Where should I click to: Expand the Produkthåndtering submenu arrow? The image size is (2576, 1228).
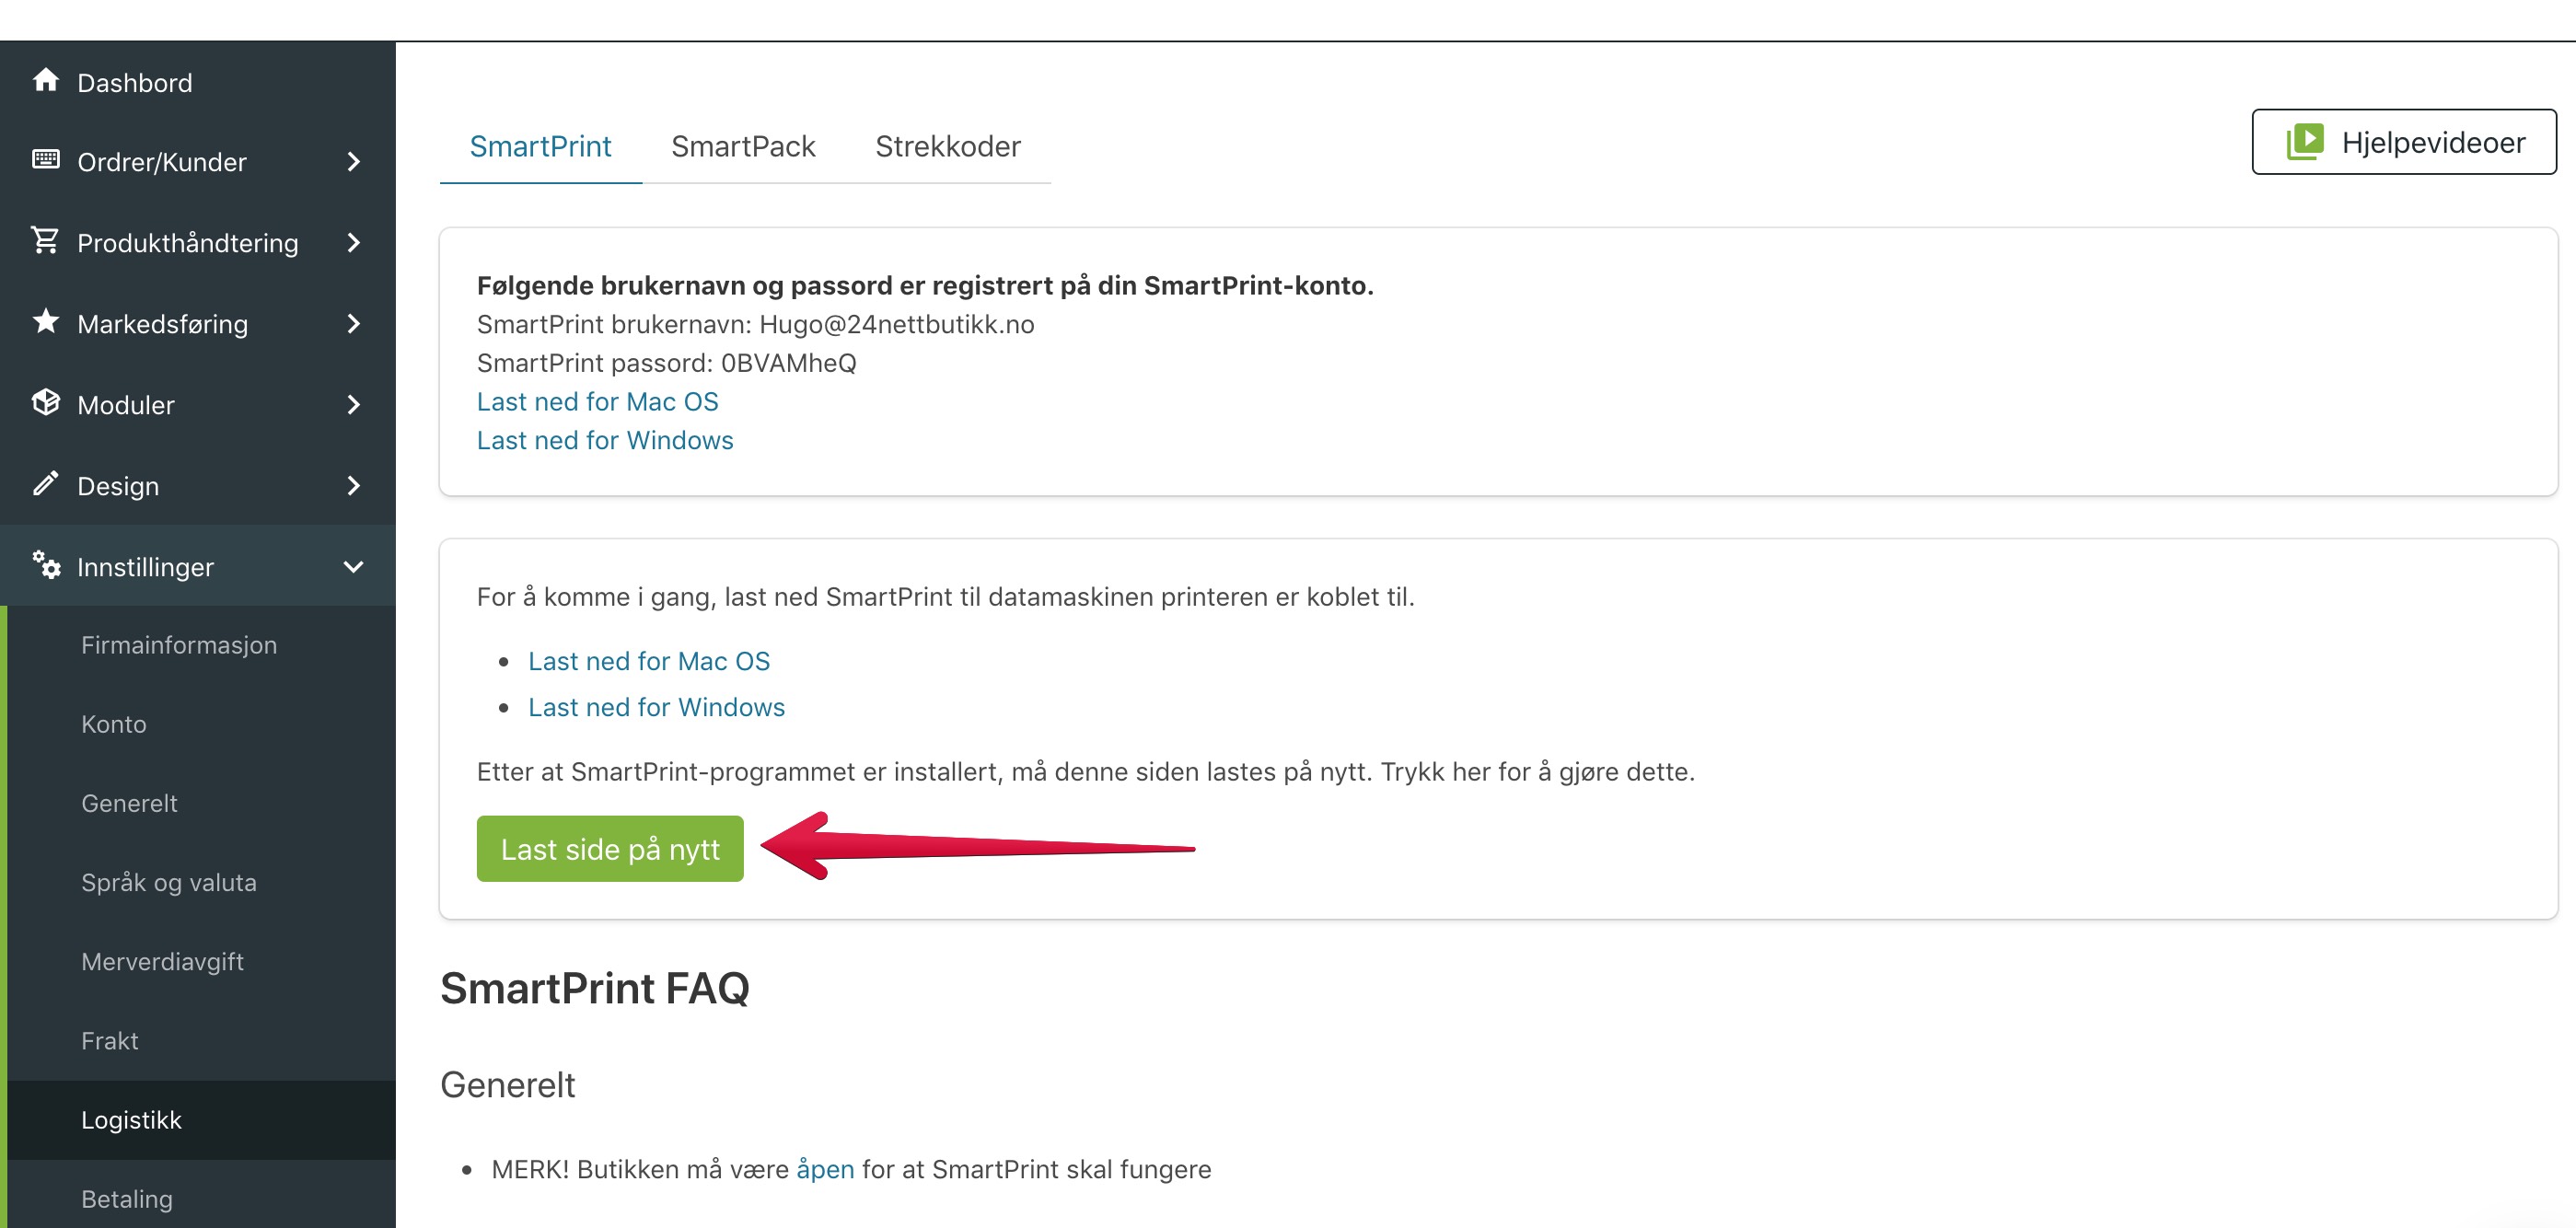point(353,243)
